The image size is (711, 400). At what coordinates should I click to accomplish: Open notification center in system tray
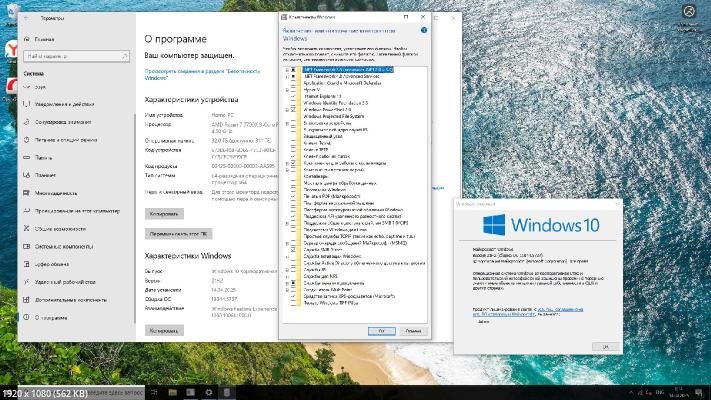tap(699, 392)
